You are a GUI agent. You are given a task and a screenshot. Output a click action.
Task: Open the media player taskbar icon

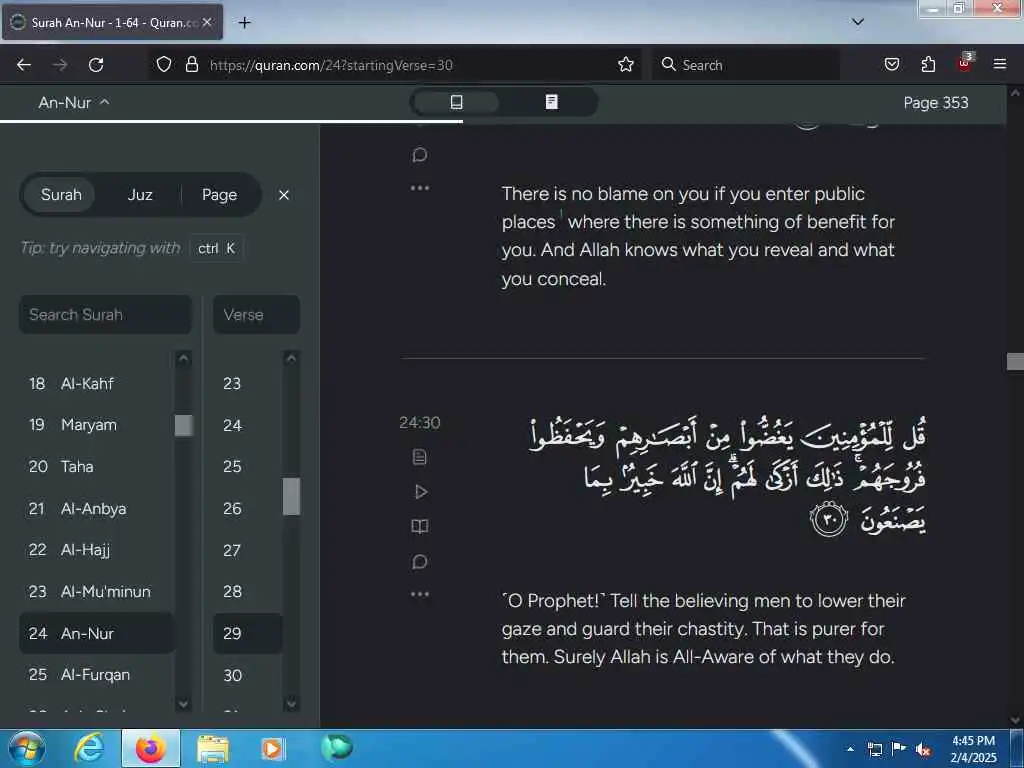click(x=273, y=748)
